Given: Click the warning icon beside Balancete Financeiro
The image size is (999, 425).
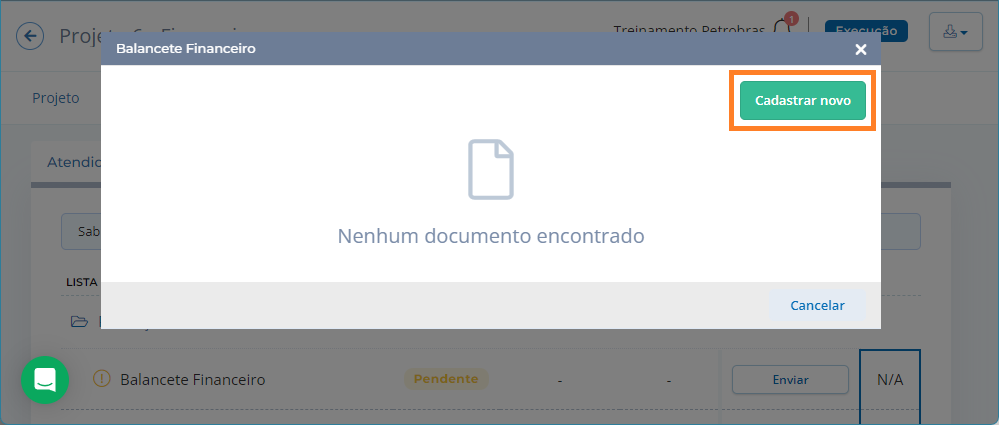Looking at the screenshot, I should (x=102, y=379).
